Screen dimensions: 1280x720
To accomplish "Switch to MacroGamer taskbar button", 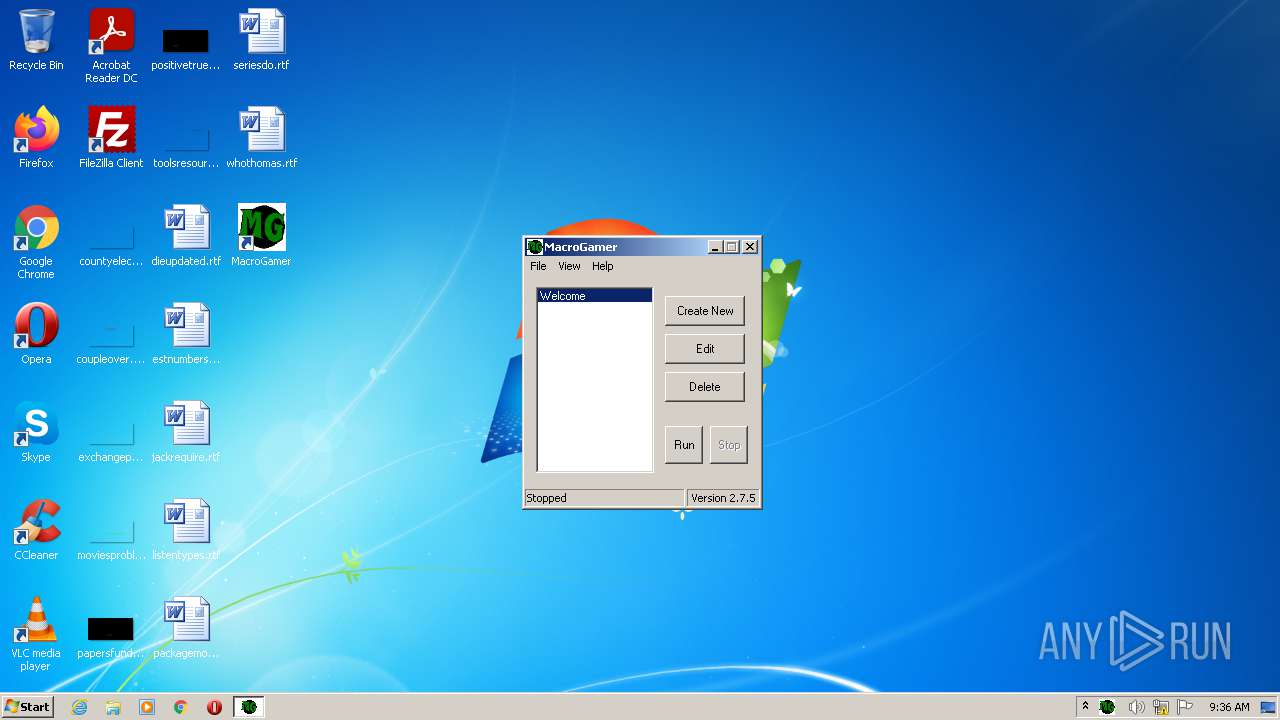I will click(x=249, y=707).
